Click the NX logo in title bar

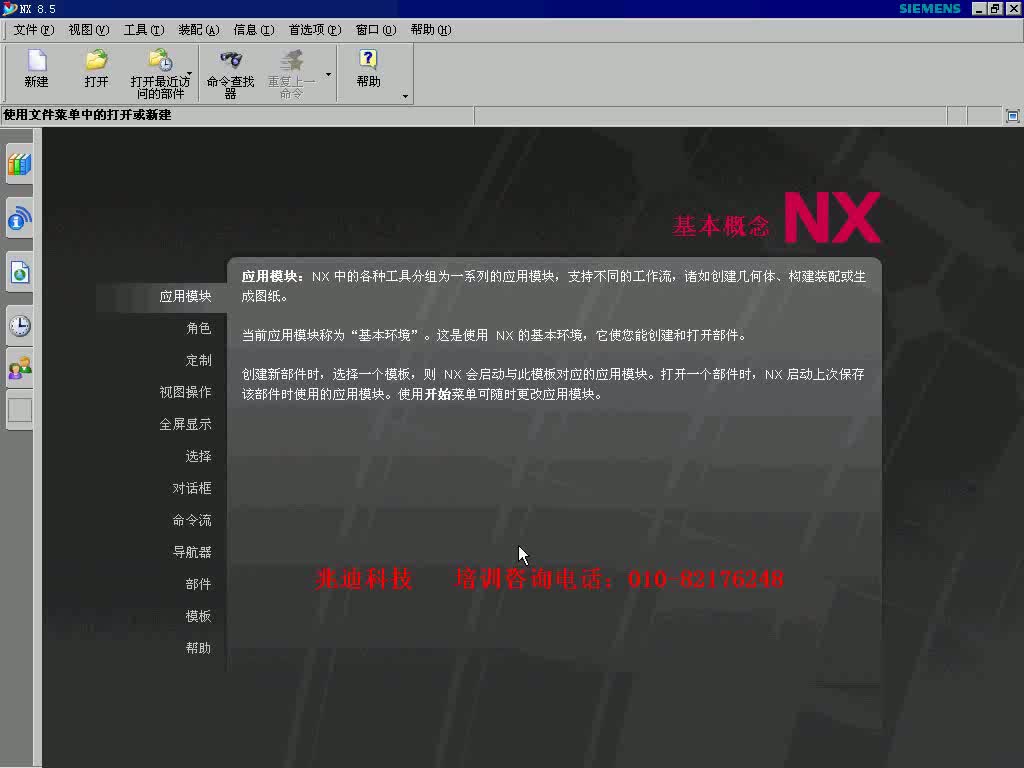point(9,8)
